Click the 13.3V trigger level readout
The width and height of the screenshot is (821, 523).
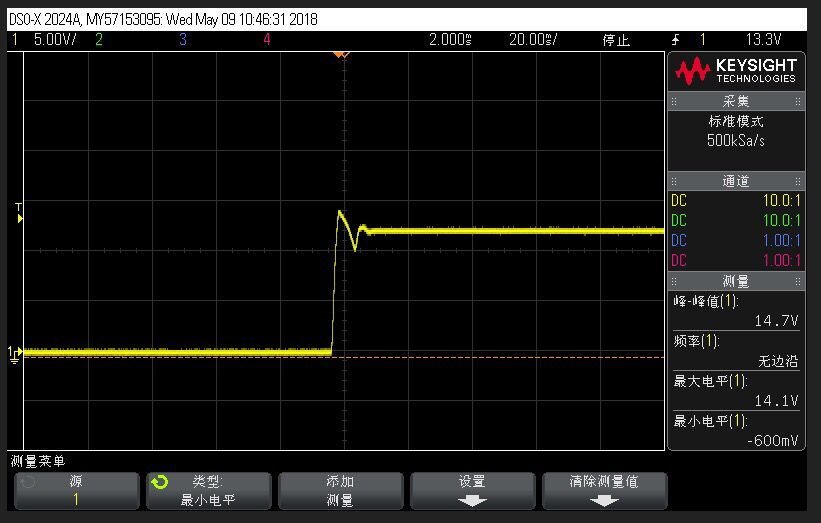tap(763, 39)
